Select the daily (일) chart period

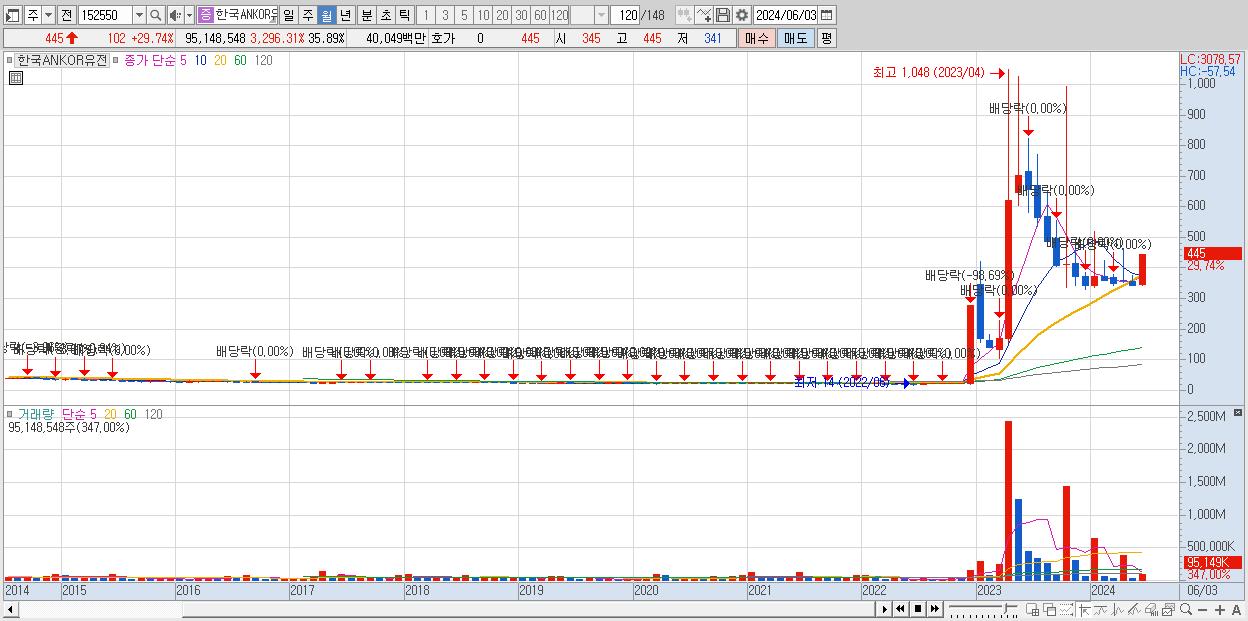pyautogui.click(x=288, y=15)
